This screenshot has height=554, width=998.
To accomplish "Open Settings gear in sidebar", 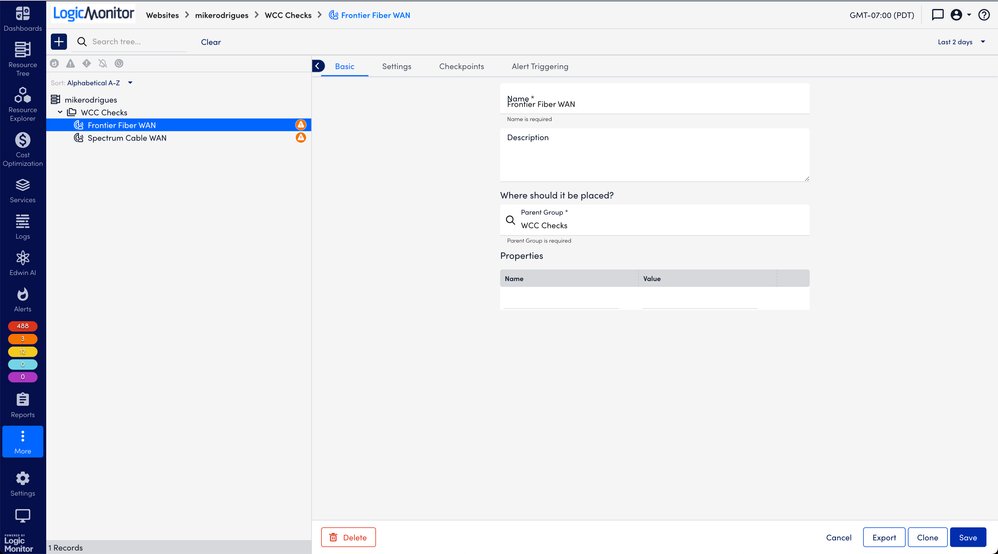I will point(22,483).
